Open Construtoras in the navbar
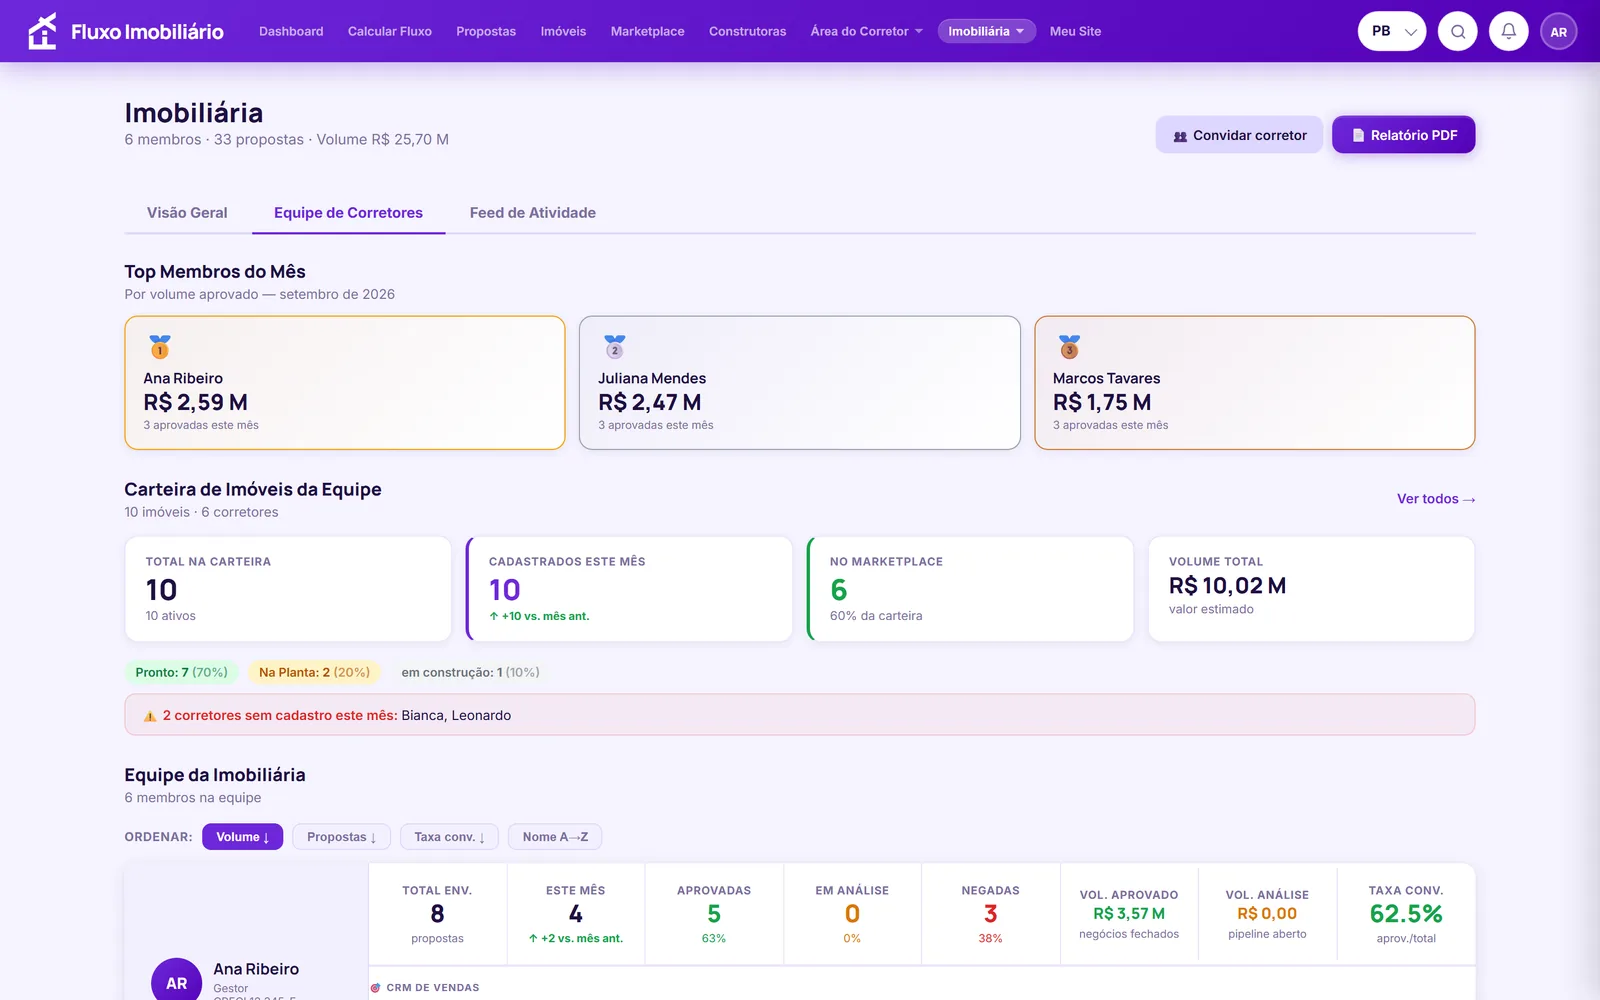Screen dimensions: 1600x1000 coord(748,31)
